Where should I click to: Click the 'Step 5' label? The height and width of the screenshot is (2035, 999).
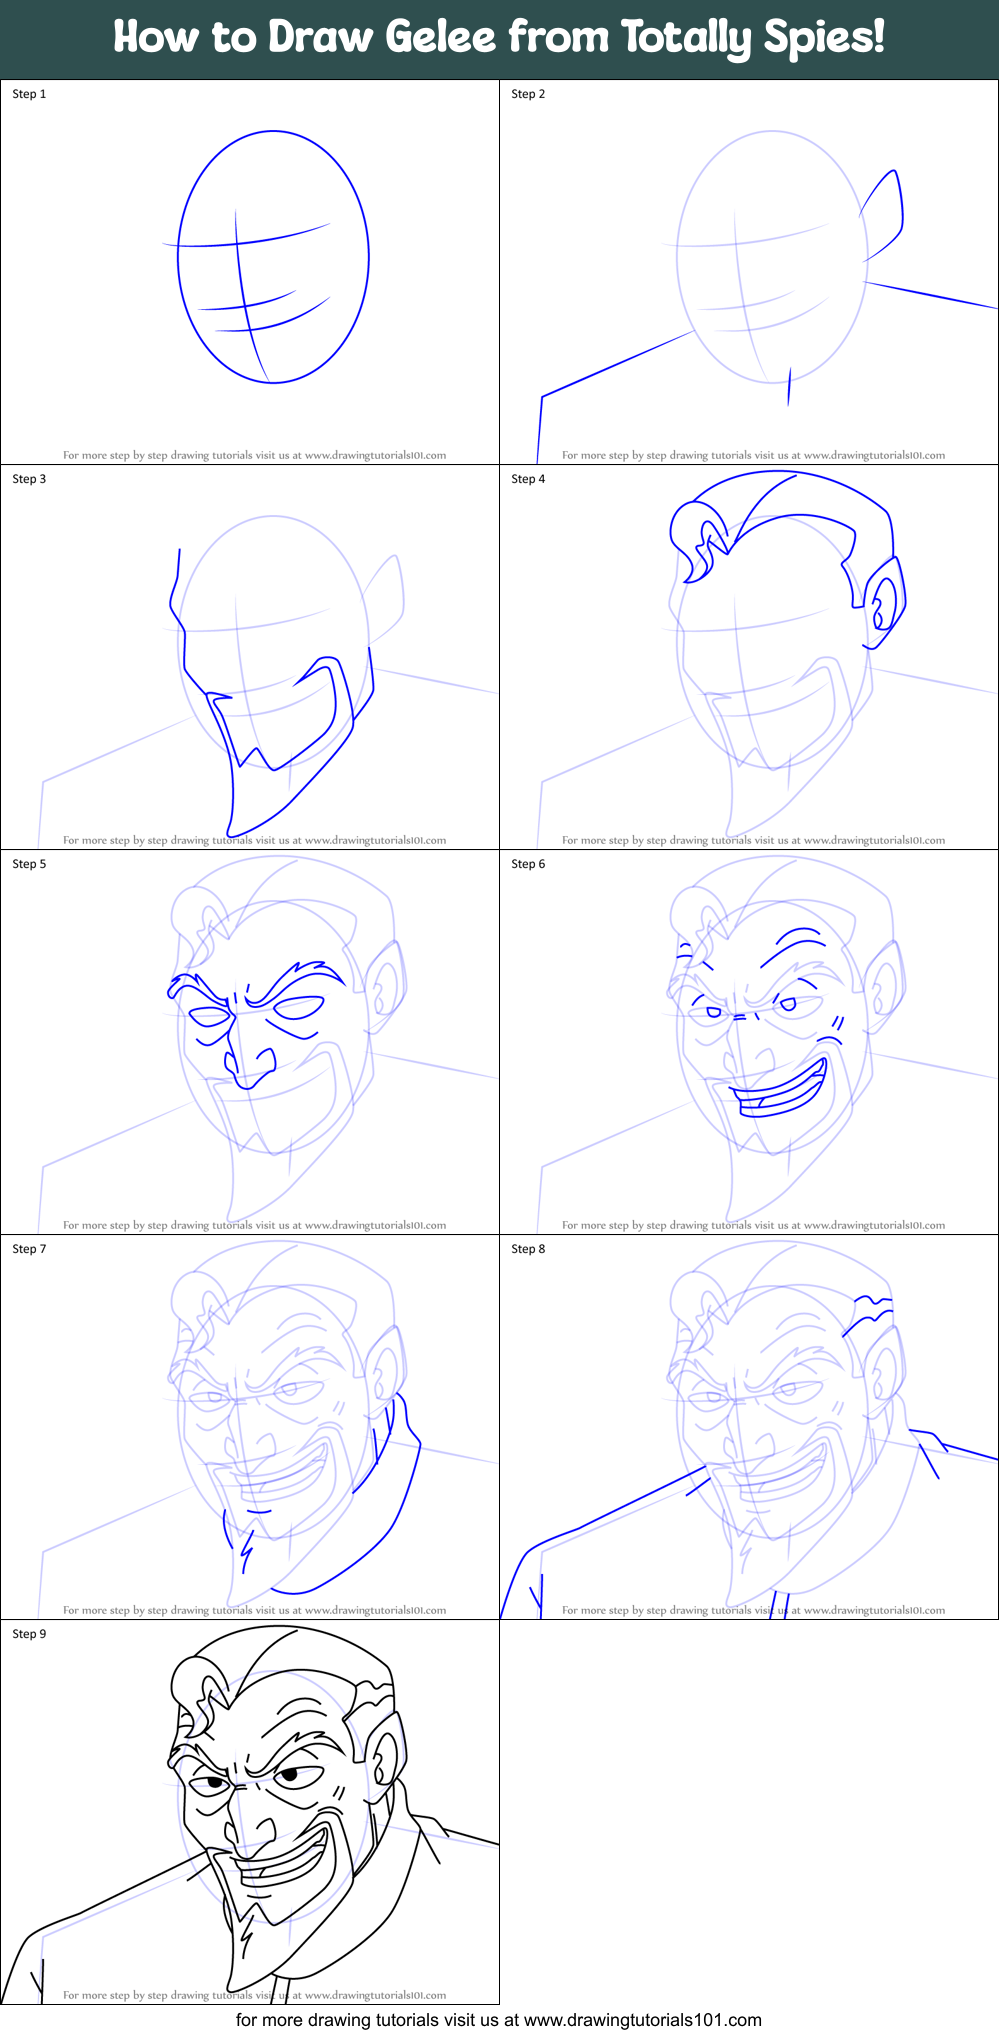[29, 864]
